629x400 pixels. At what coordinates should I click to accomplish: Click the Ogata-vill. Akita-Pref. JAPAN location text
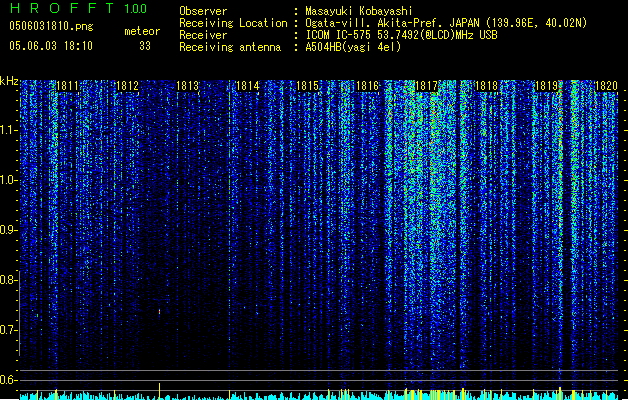tap(446, 23)
